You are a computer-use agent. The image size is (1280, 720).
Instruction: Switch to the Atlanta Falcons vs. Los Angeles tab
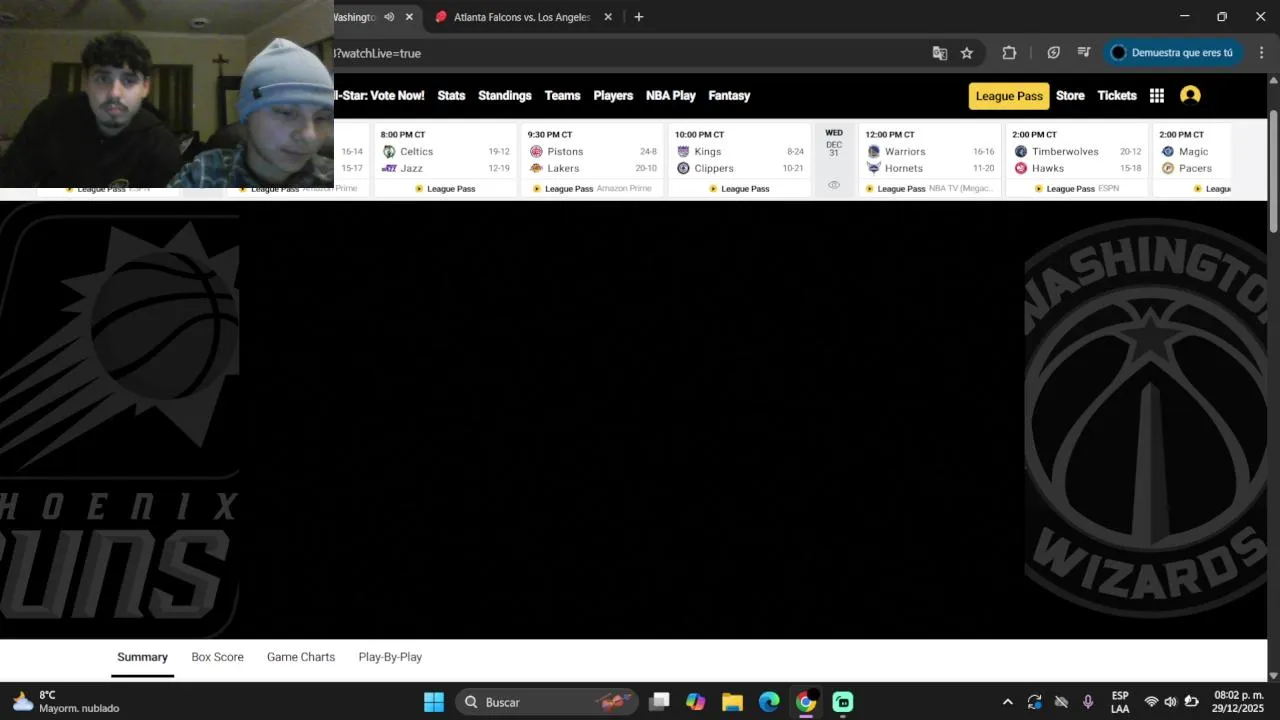click(x=522, y=17)
